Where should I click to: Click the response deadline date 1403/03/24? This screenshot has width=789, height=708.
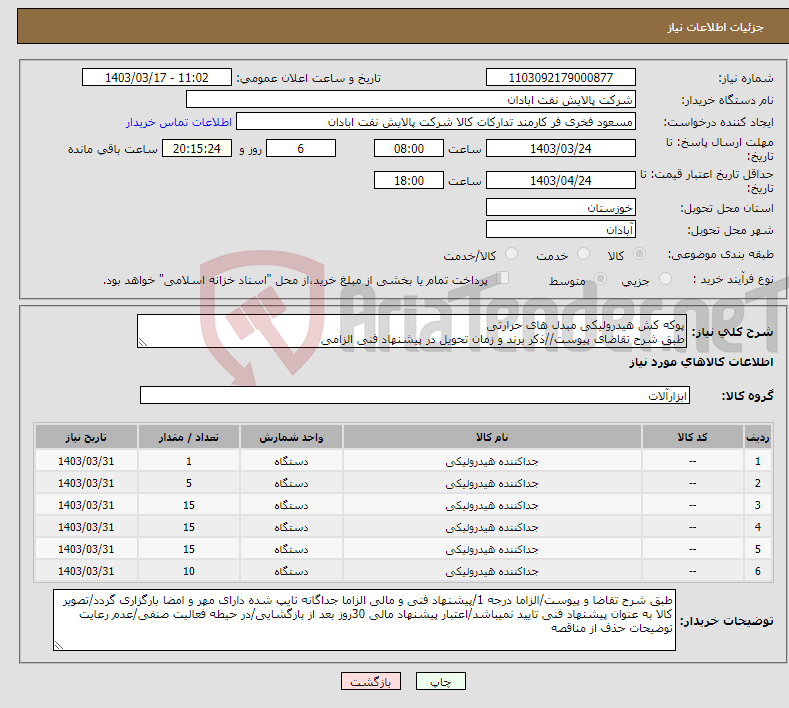pyautogui.click(x=561, y=148)
